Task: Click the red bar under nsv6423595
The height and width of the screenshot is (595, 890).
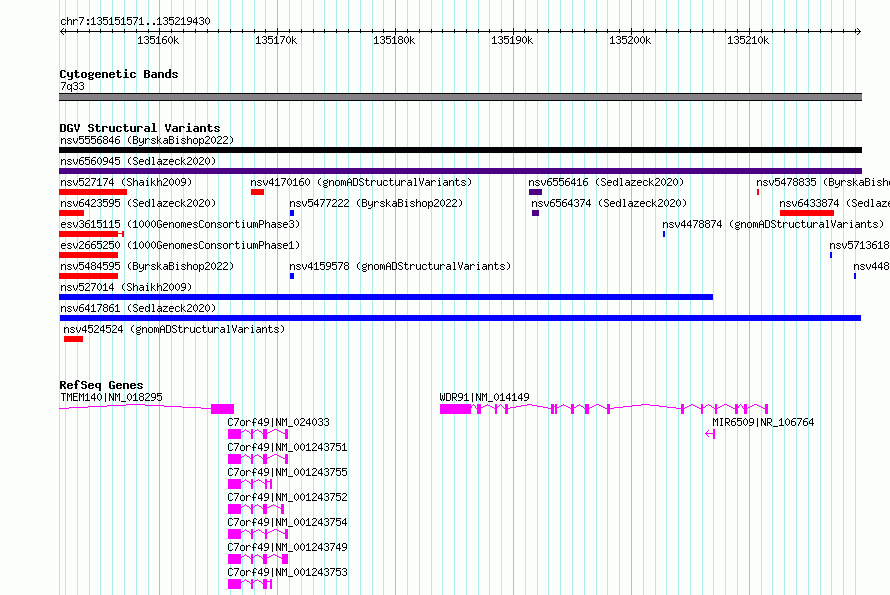Action: pyautogui.click(x=72, y=213)
